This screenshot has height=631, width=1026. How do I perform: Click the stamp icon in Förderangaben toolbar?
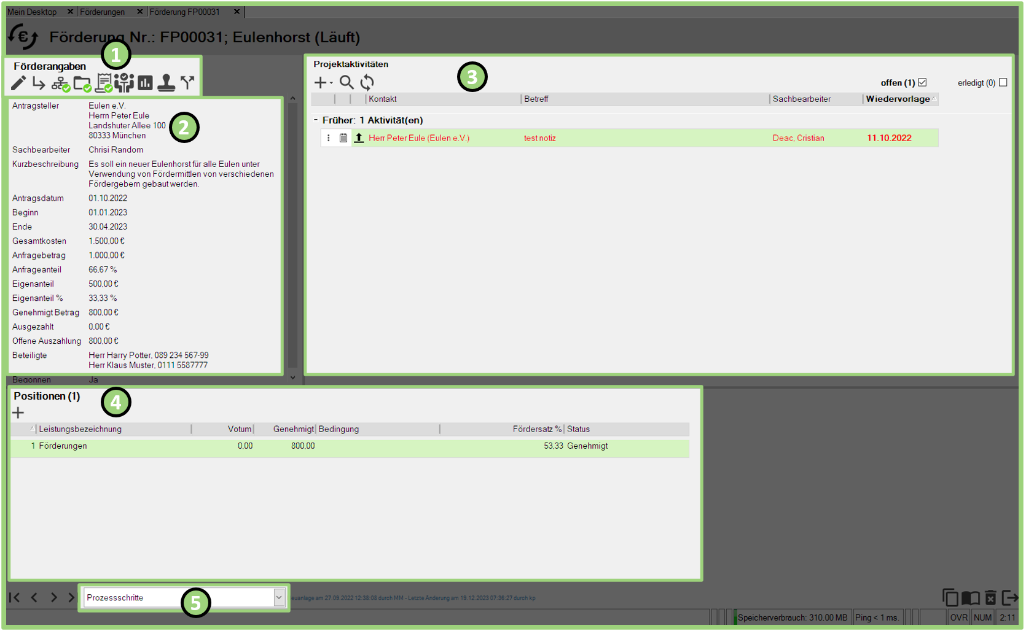click(x=166, y=83)
